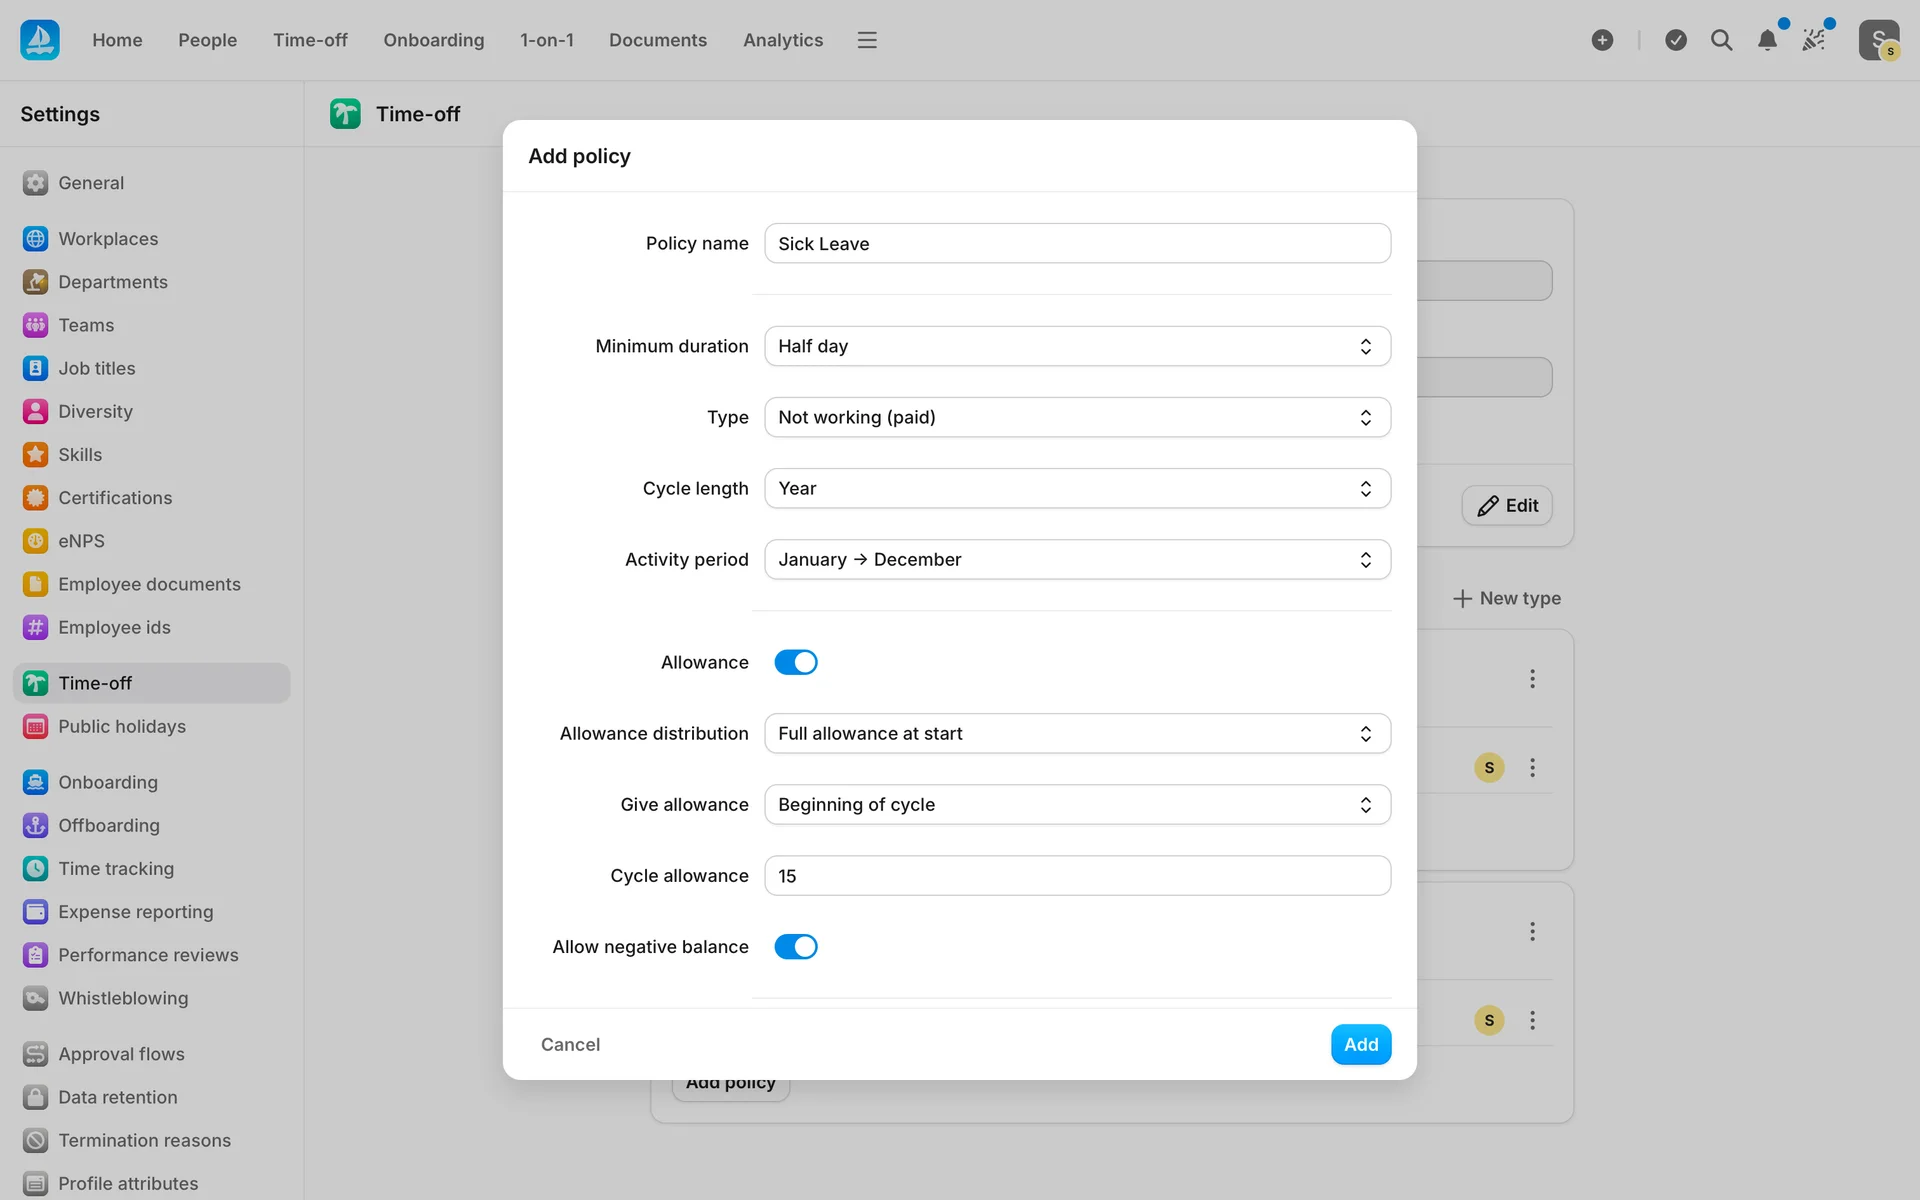Screen dimensions: 1920x1200
Task: Open the Activity period dropdown
Action: pos(1077,560)
